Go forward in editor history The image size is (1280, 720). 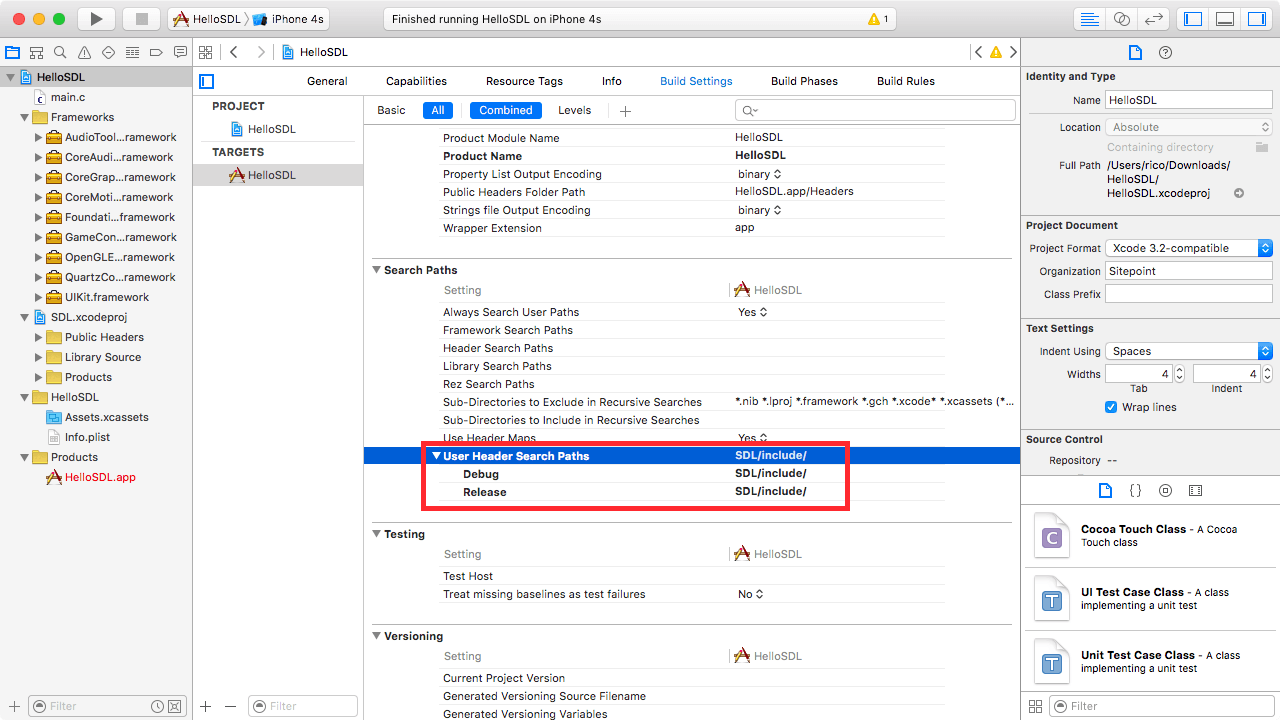[x=261, y=52]
